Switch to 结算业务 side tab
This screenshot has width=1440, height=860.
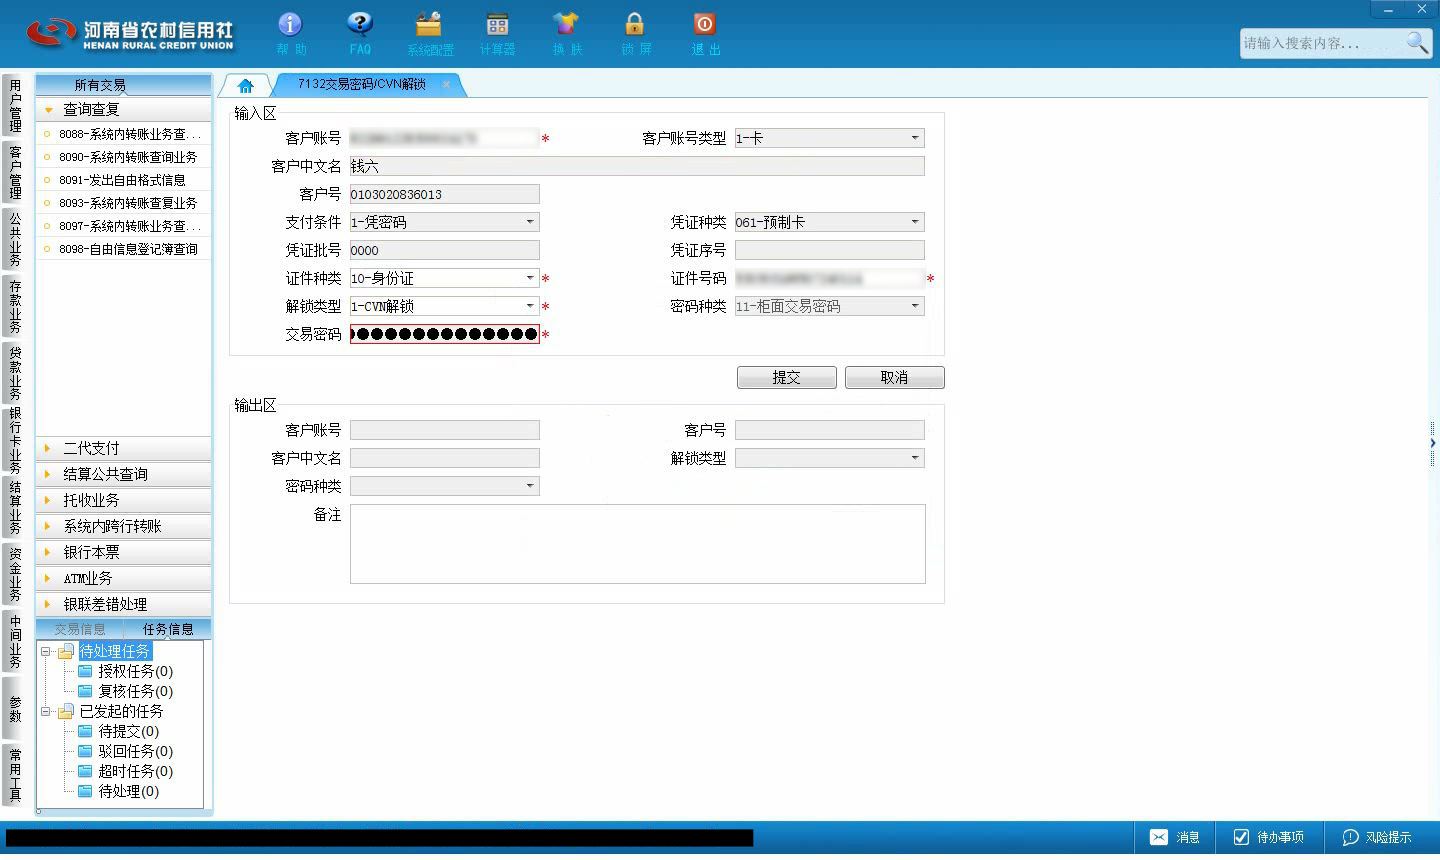pos(15,507)
